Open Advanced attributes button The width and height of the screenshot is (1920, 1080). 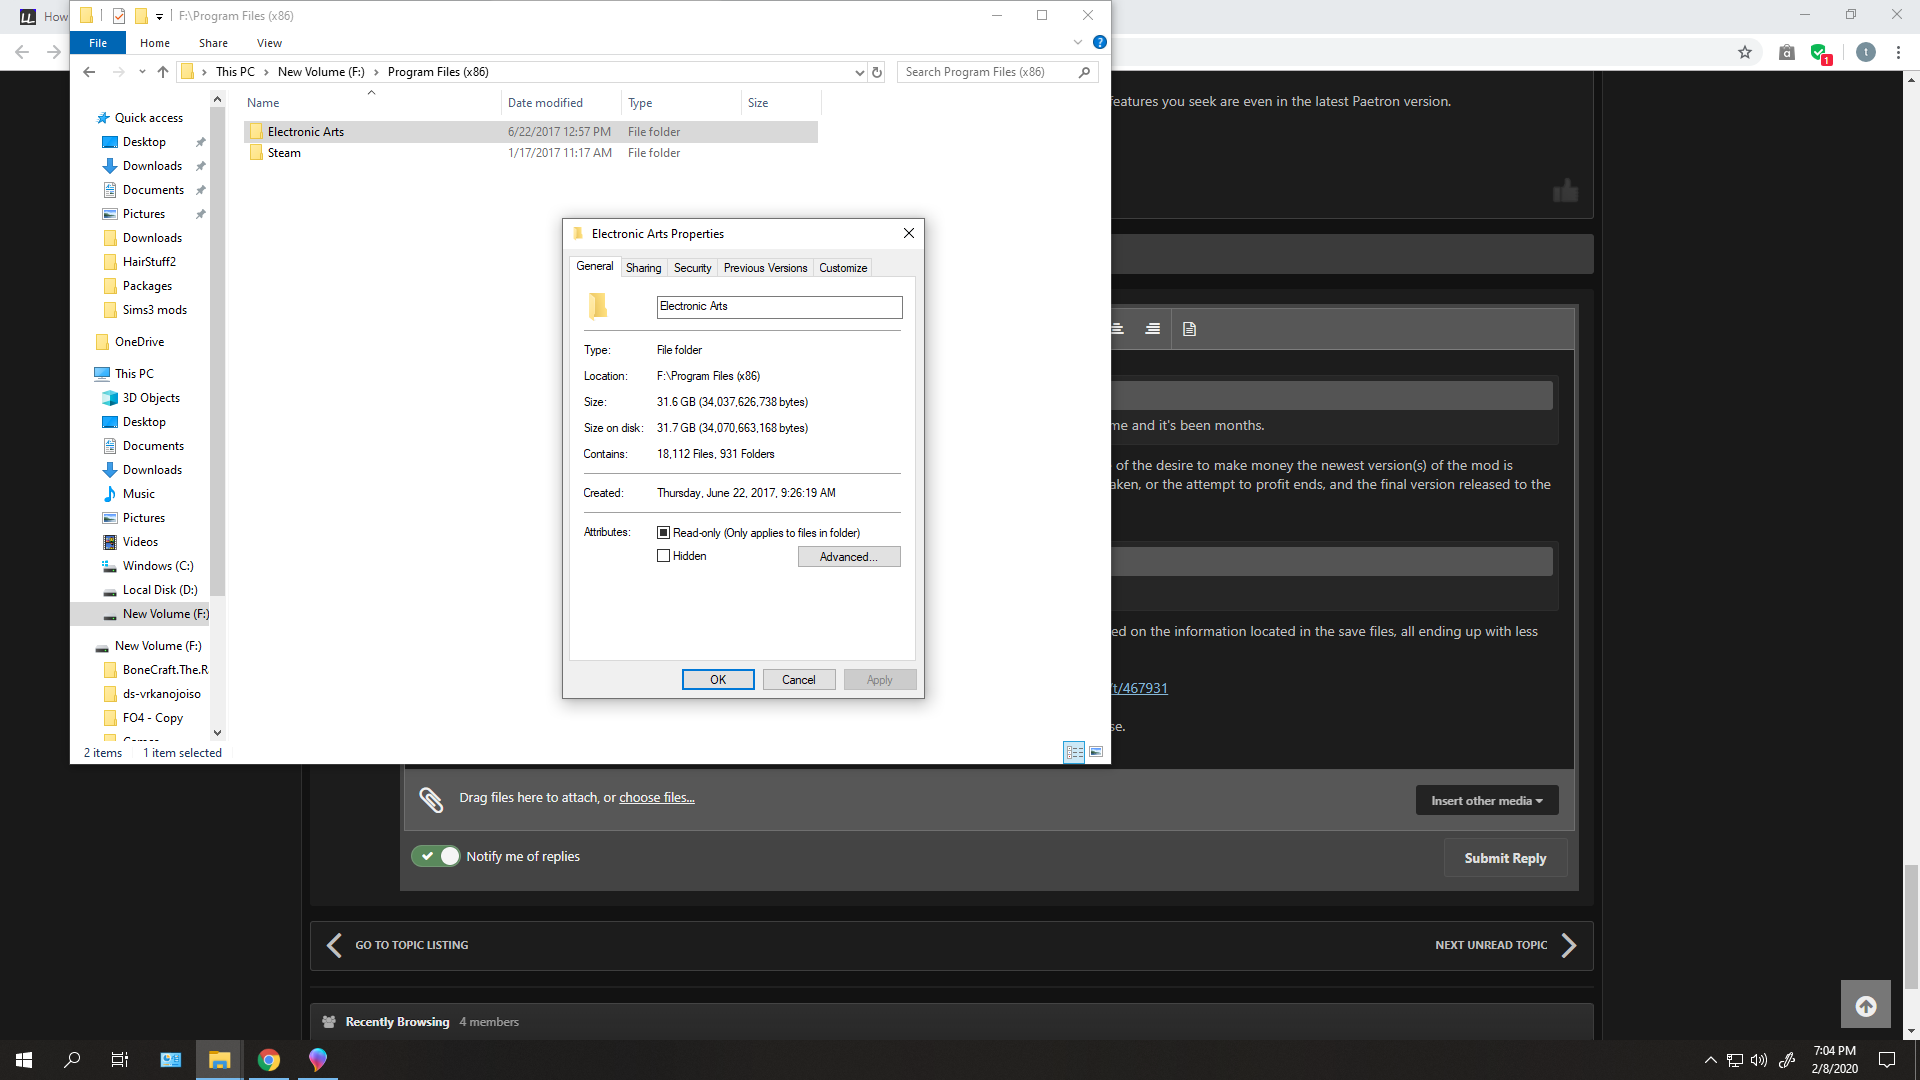pos(849,557)
